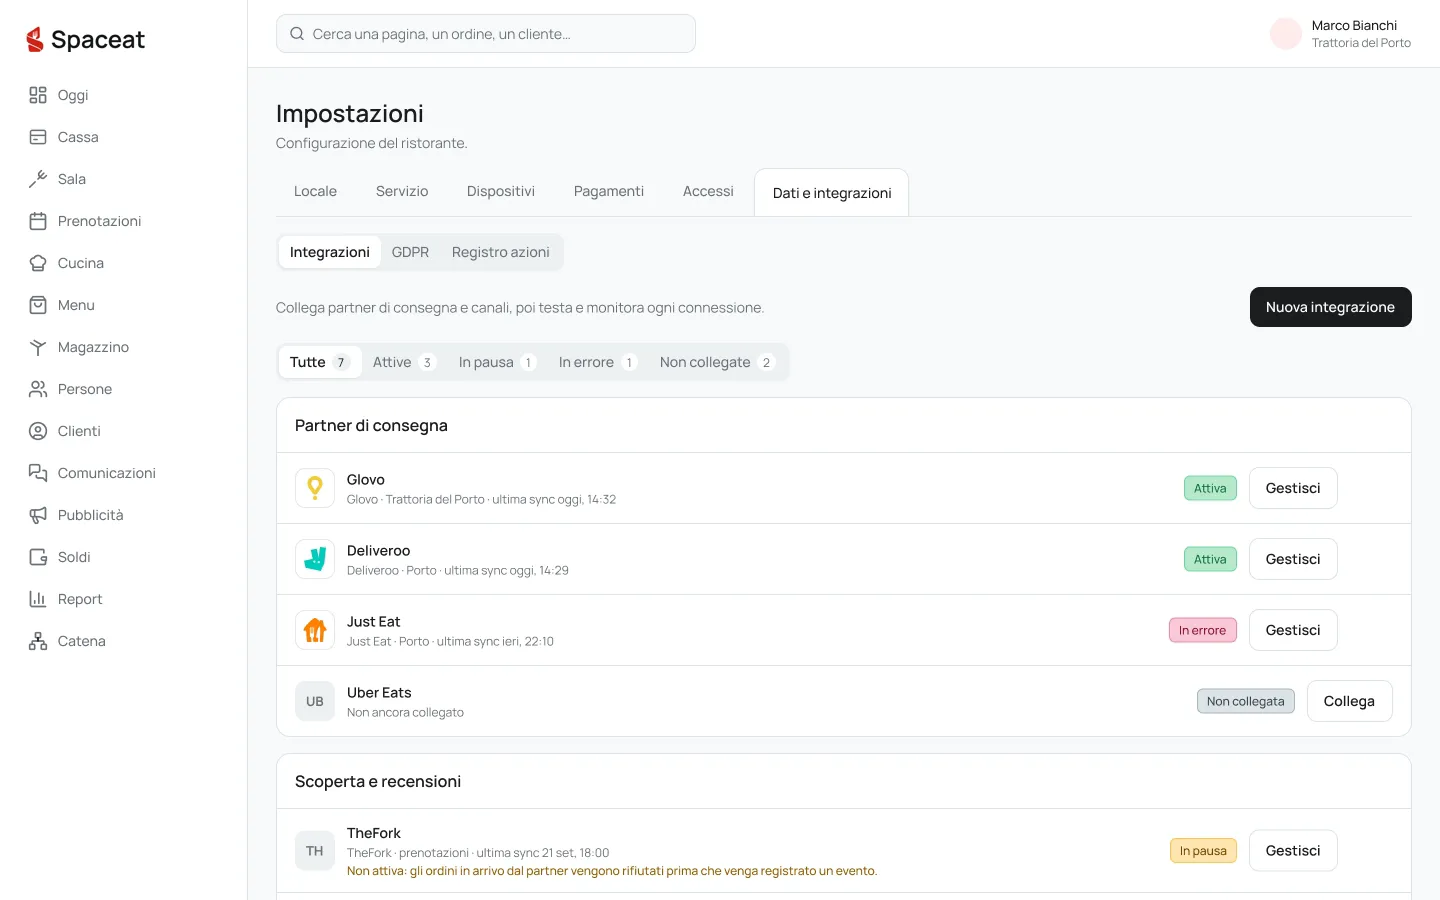Screen dimensions: 1440x900
Task: Click Gestisci for Deliveroo
Action: (1293, 559)
